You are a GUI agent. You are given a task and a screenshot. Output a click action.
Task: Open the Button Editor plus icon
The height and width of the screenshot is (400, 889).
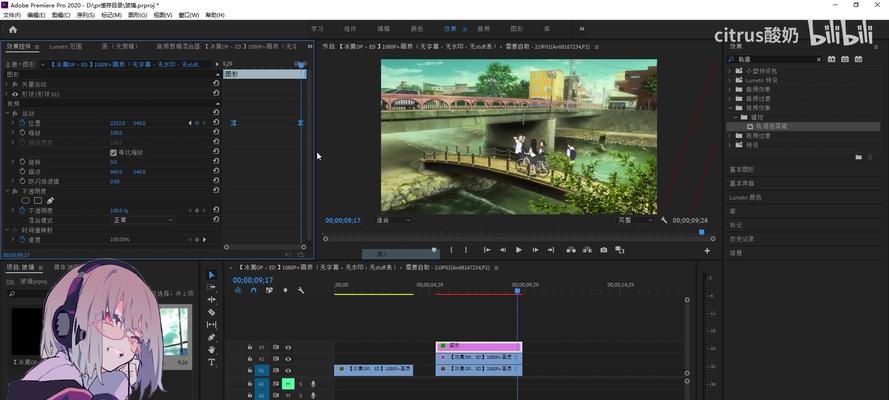707,250
